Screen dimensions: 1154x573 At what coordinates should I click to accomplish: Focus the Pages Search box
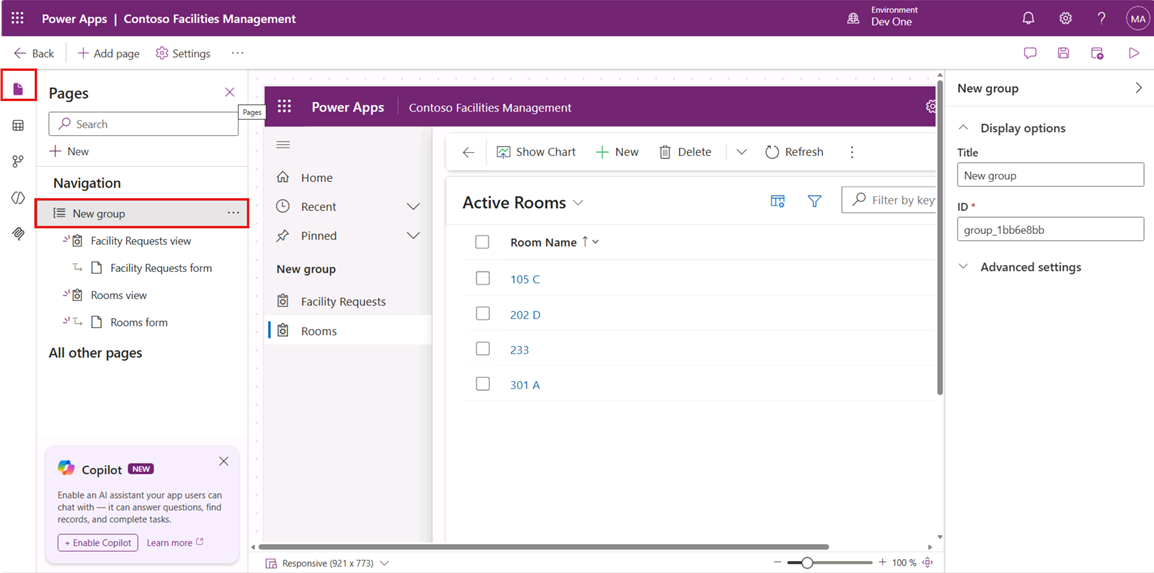144,124
